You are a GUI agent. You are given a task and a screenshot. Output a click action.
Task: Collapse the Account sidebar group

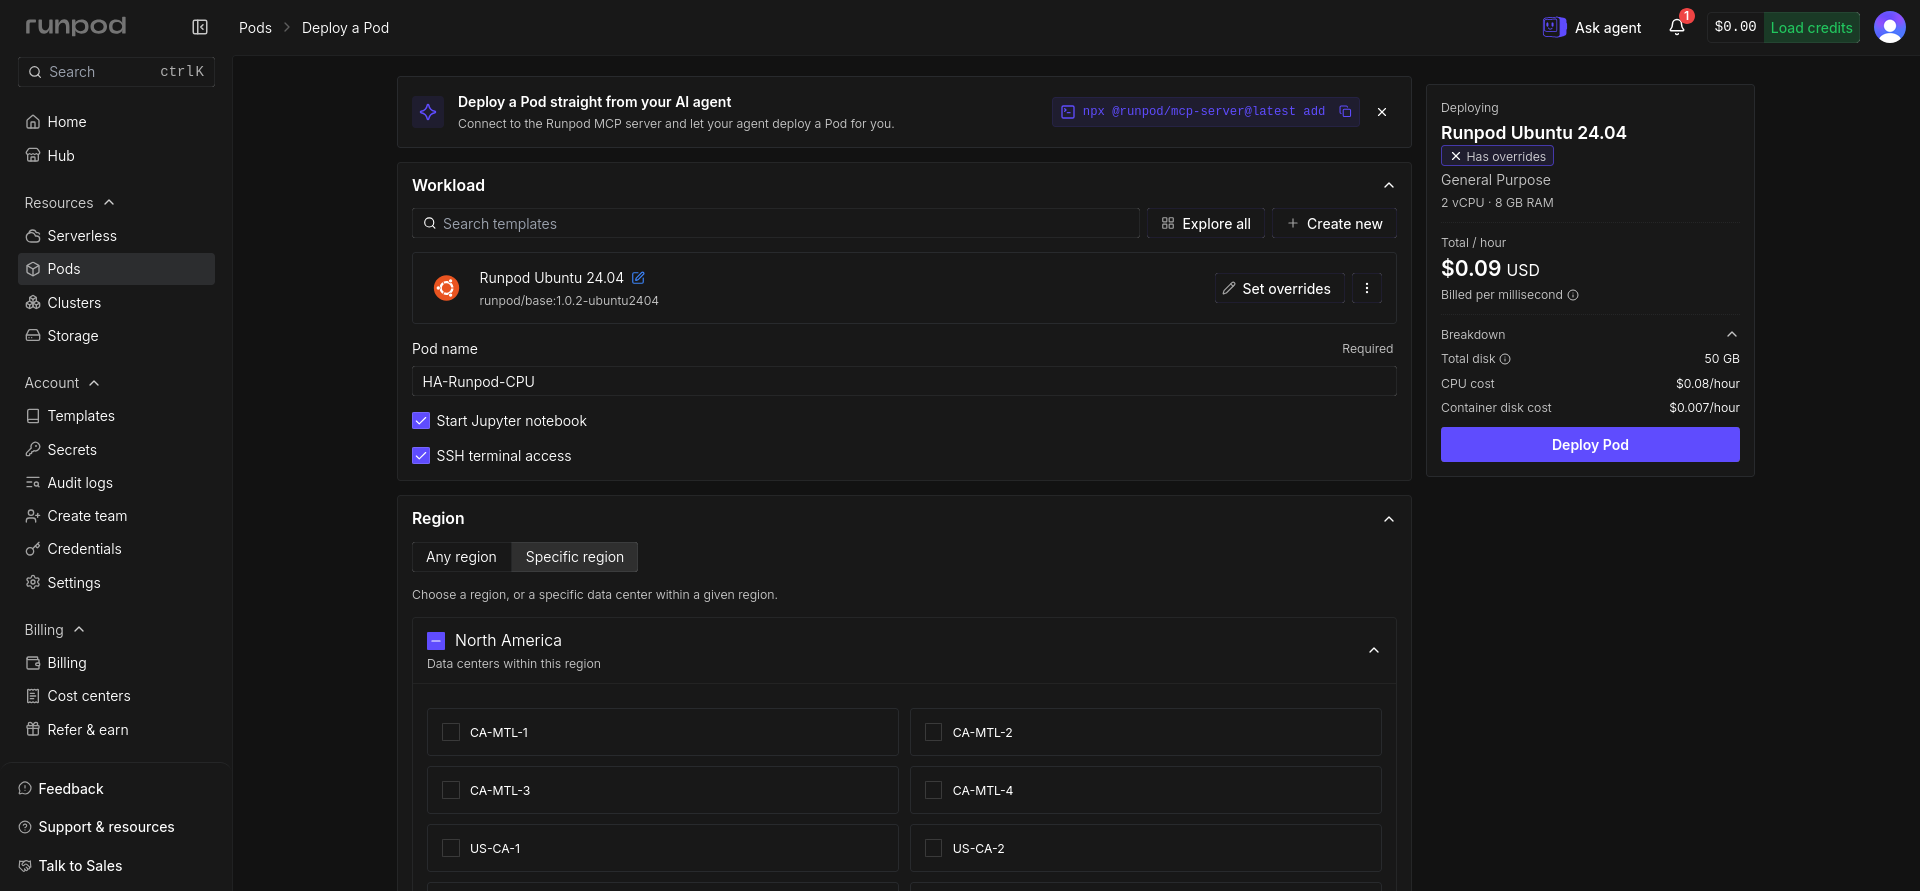94,383
